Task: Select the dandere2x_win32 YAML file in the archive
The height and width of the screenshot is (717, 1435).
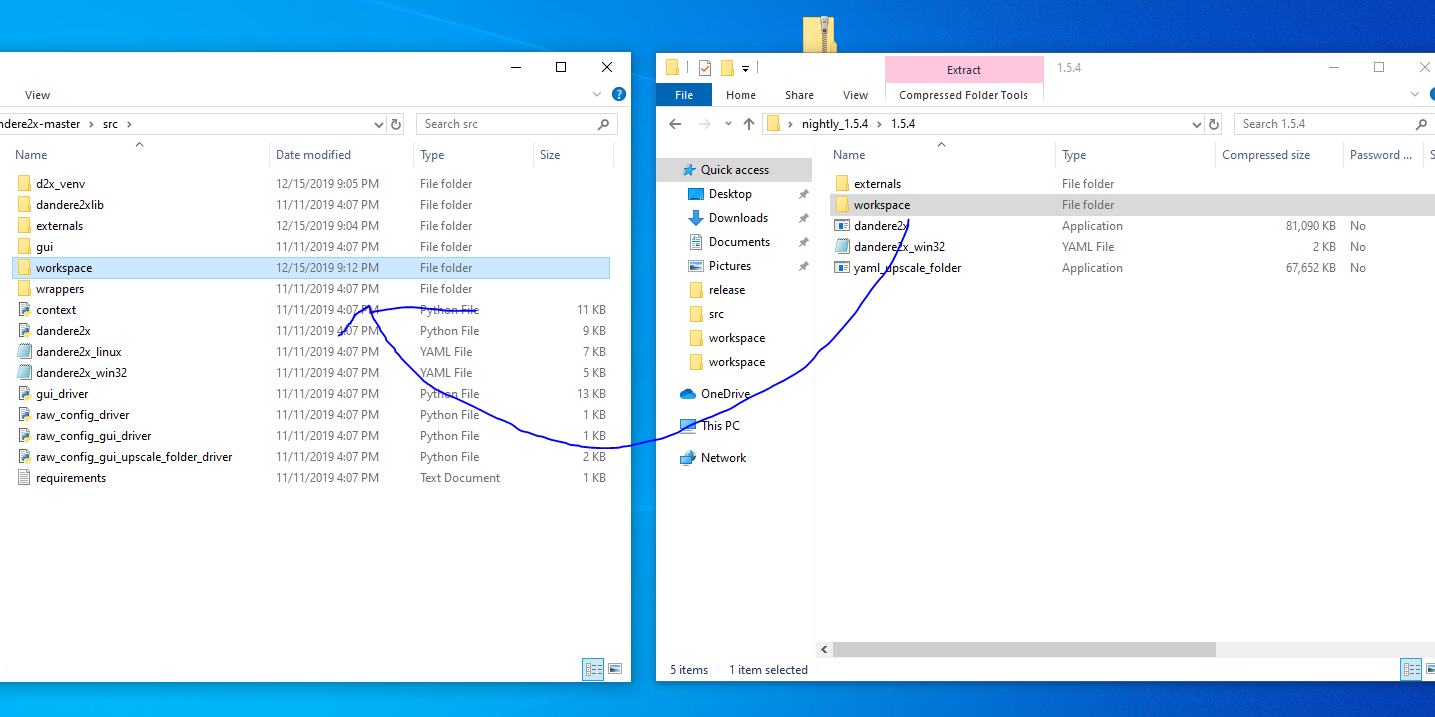Action: click(898, 246)
